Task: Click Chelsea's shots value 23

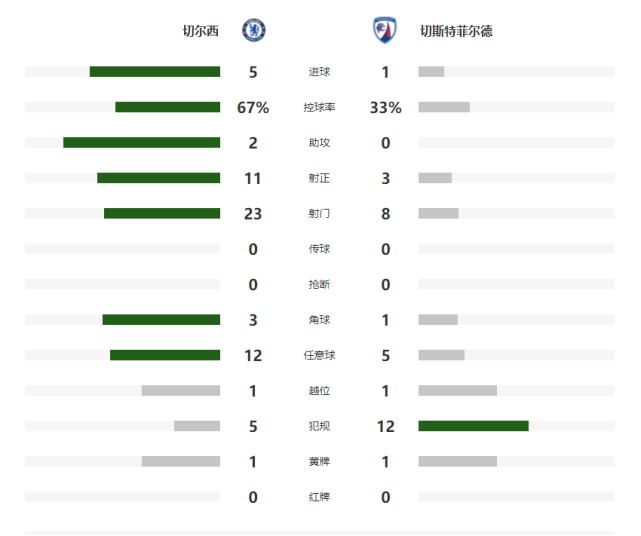Action: 253,213
